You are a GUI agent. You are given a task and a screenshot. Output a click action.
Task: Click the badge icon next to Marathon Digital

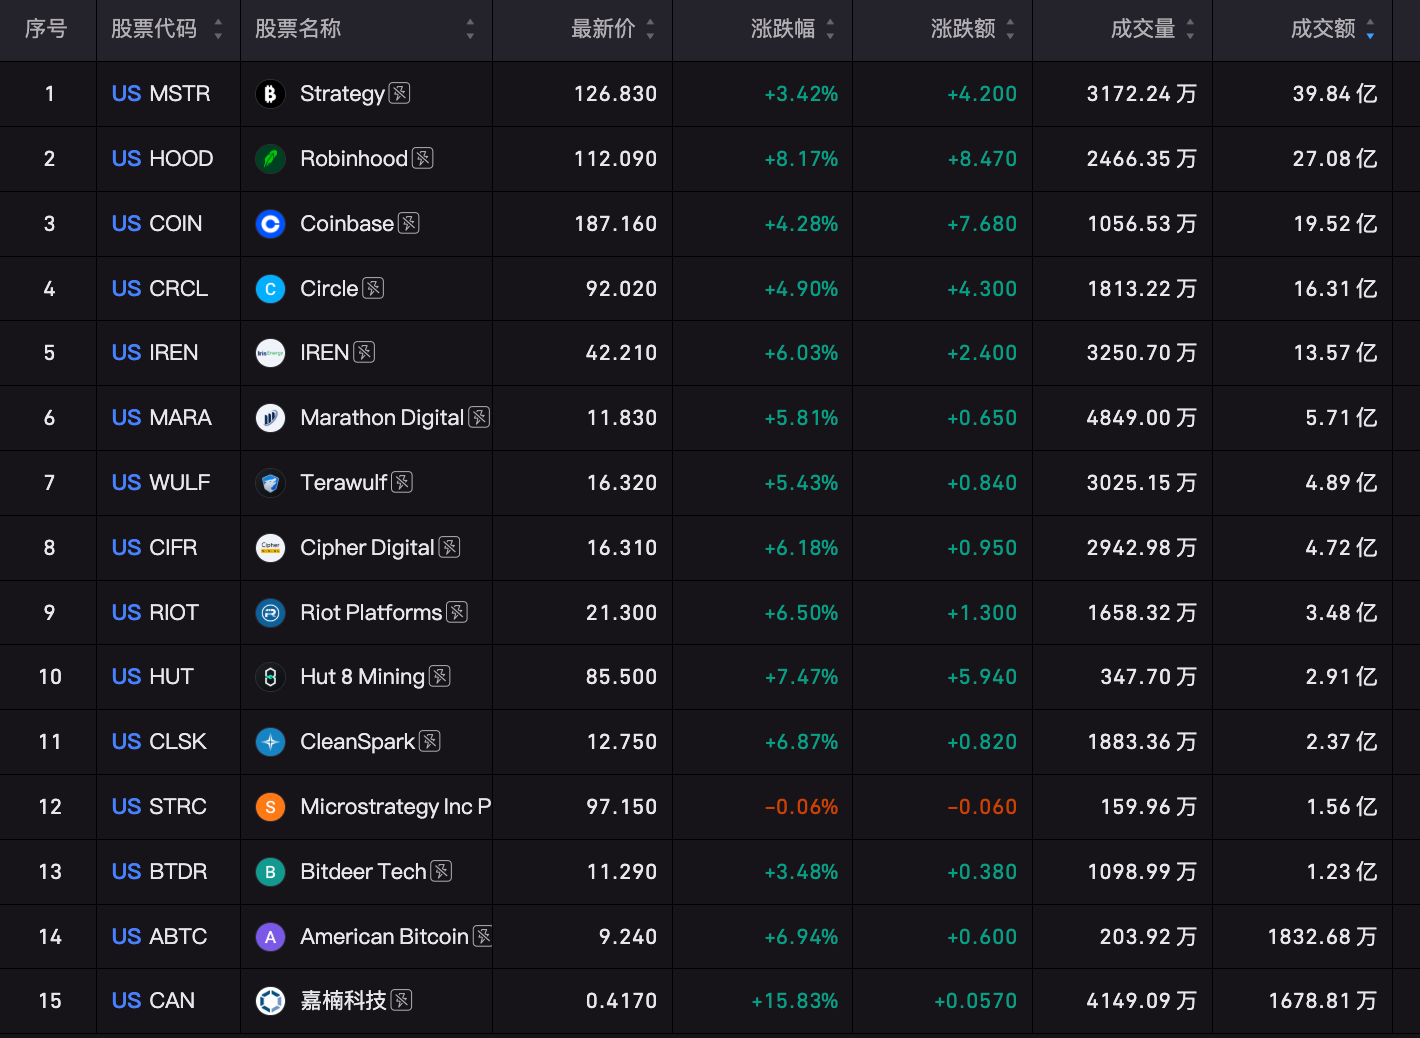click(x=479, y=417)
